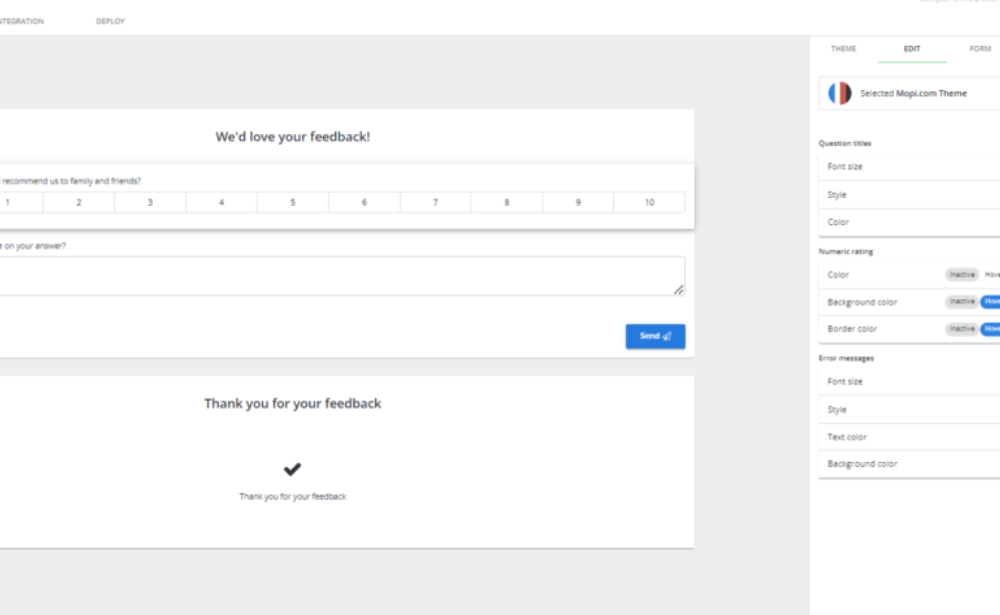Activate Hover toggle for Border color

click(993, 328)
